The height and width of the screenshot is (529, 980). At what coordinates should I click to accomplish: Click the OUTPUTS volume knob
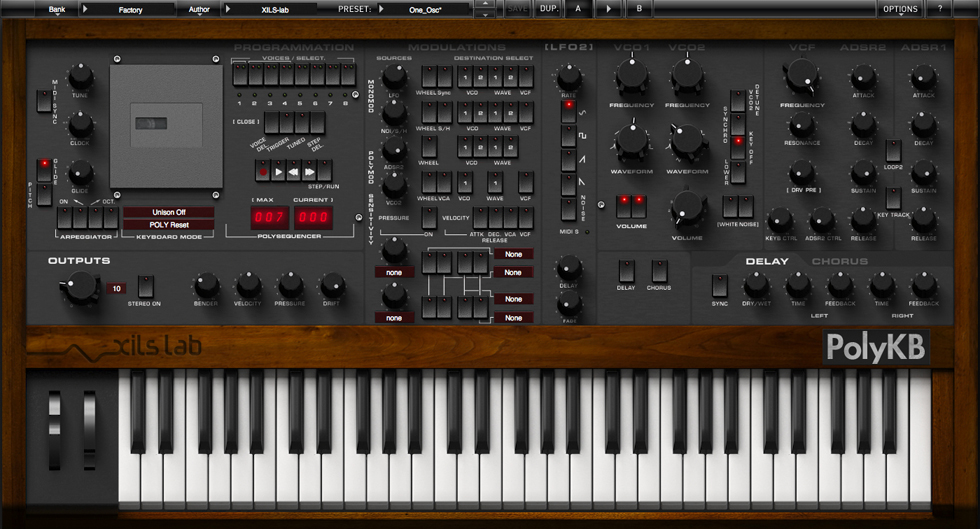click(80, 286)
